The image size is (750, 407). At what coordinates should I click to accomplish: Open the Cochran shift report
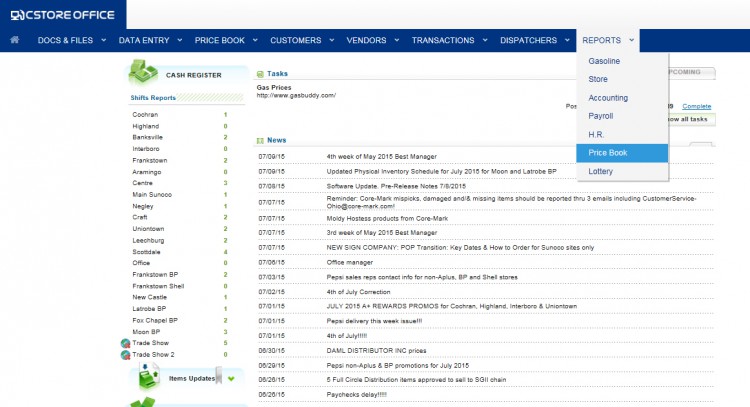pos(145,115)
